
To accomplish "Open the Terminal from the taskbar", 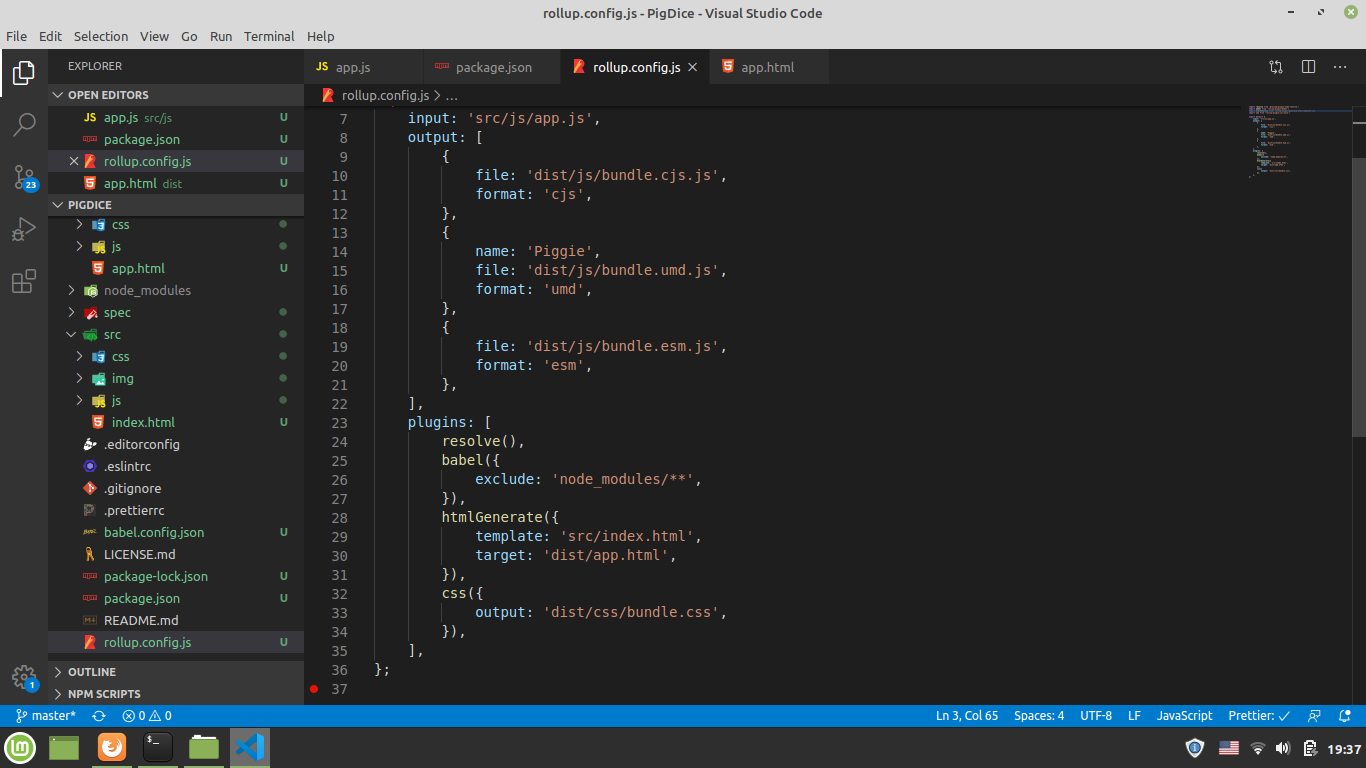I will (158, 747).
